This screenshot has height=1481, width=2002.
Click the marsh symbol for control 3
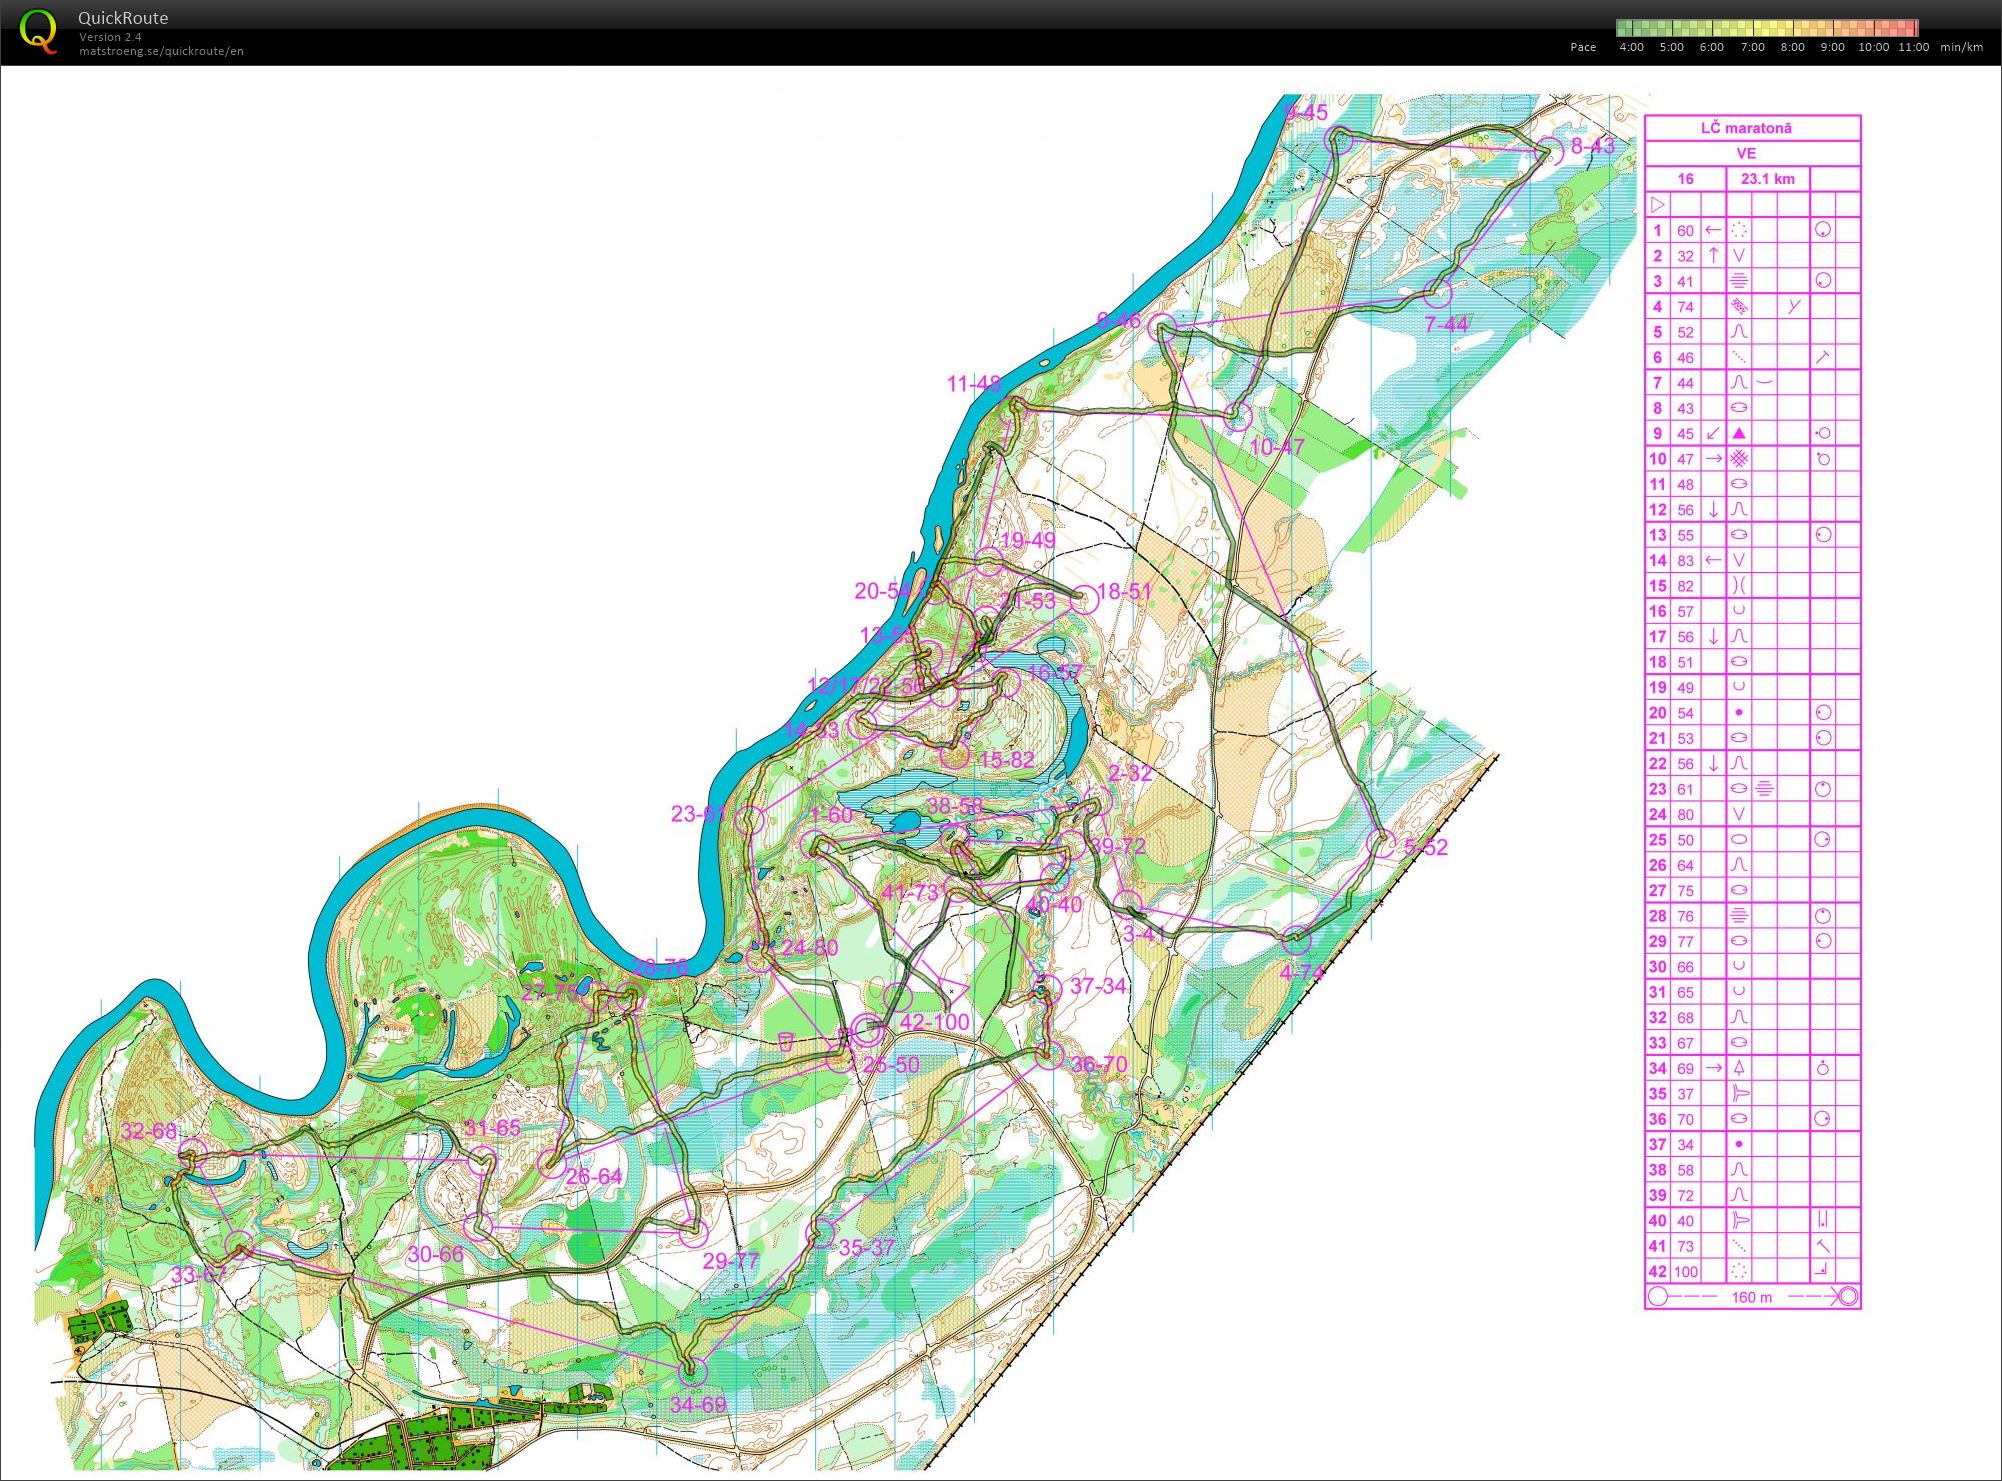1738,281
